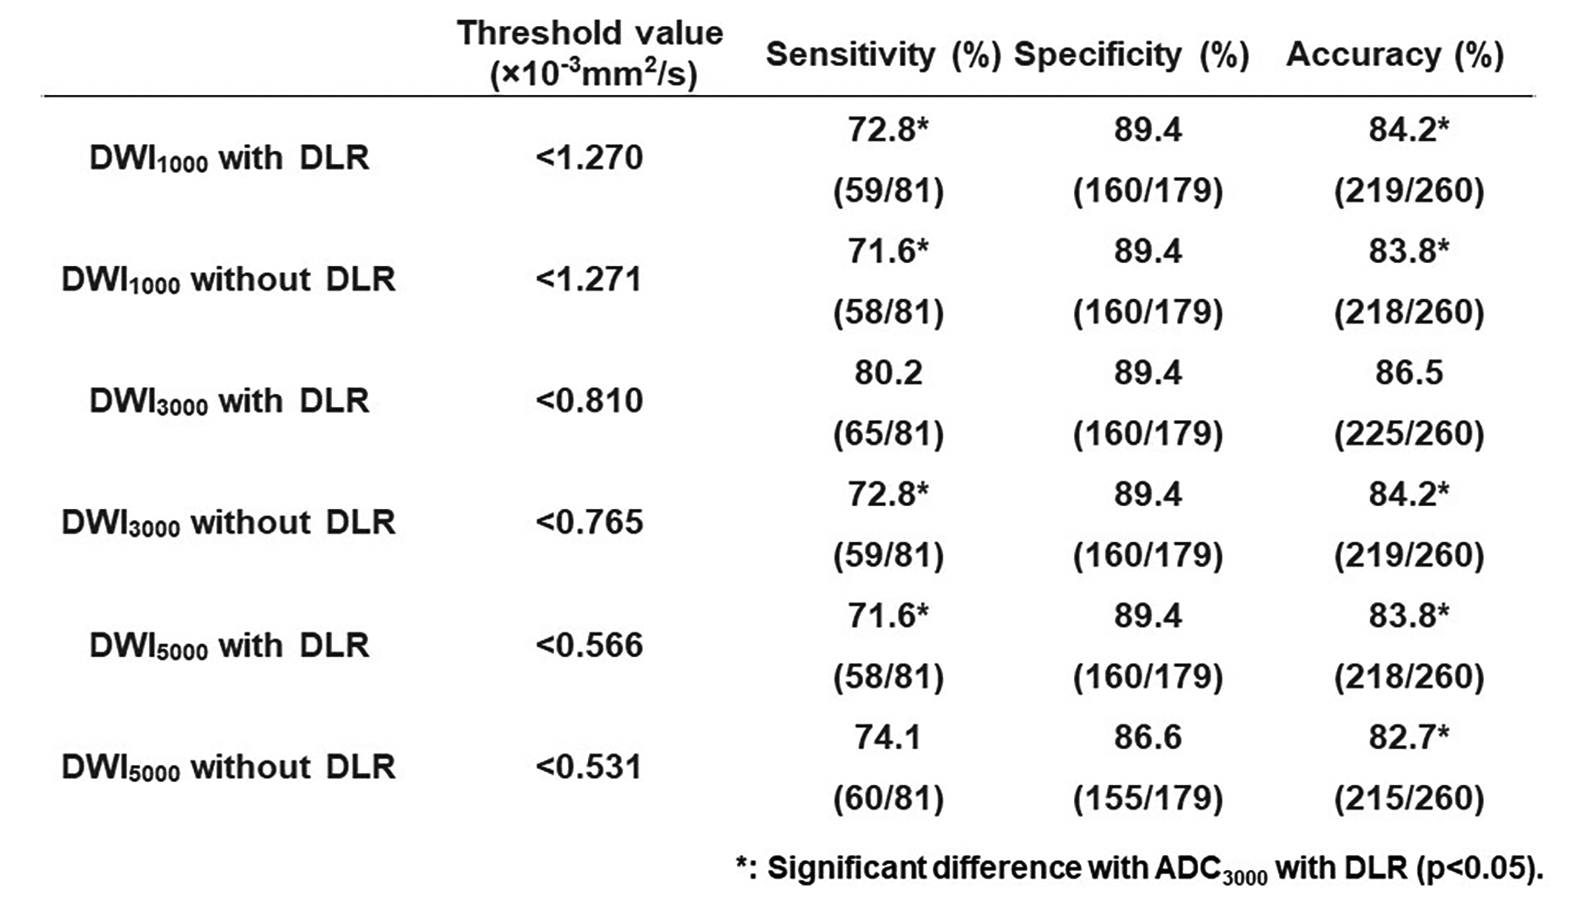Select the DWI1000 without DLR row label
The image size is (1577, 900).
229,280
